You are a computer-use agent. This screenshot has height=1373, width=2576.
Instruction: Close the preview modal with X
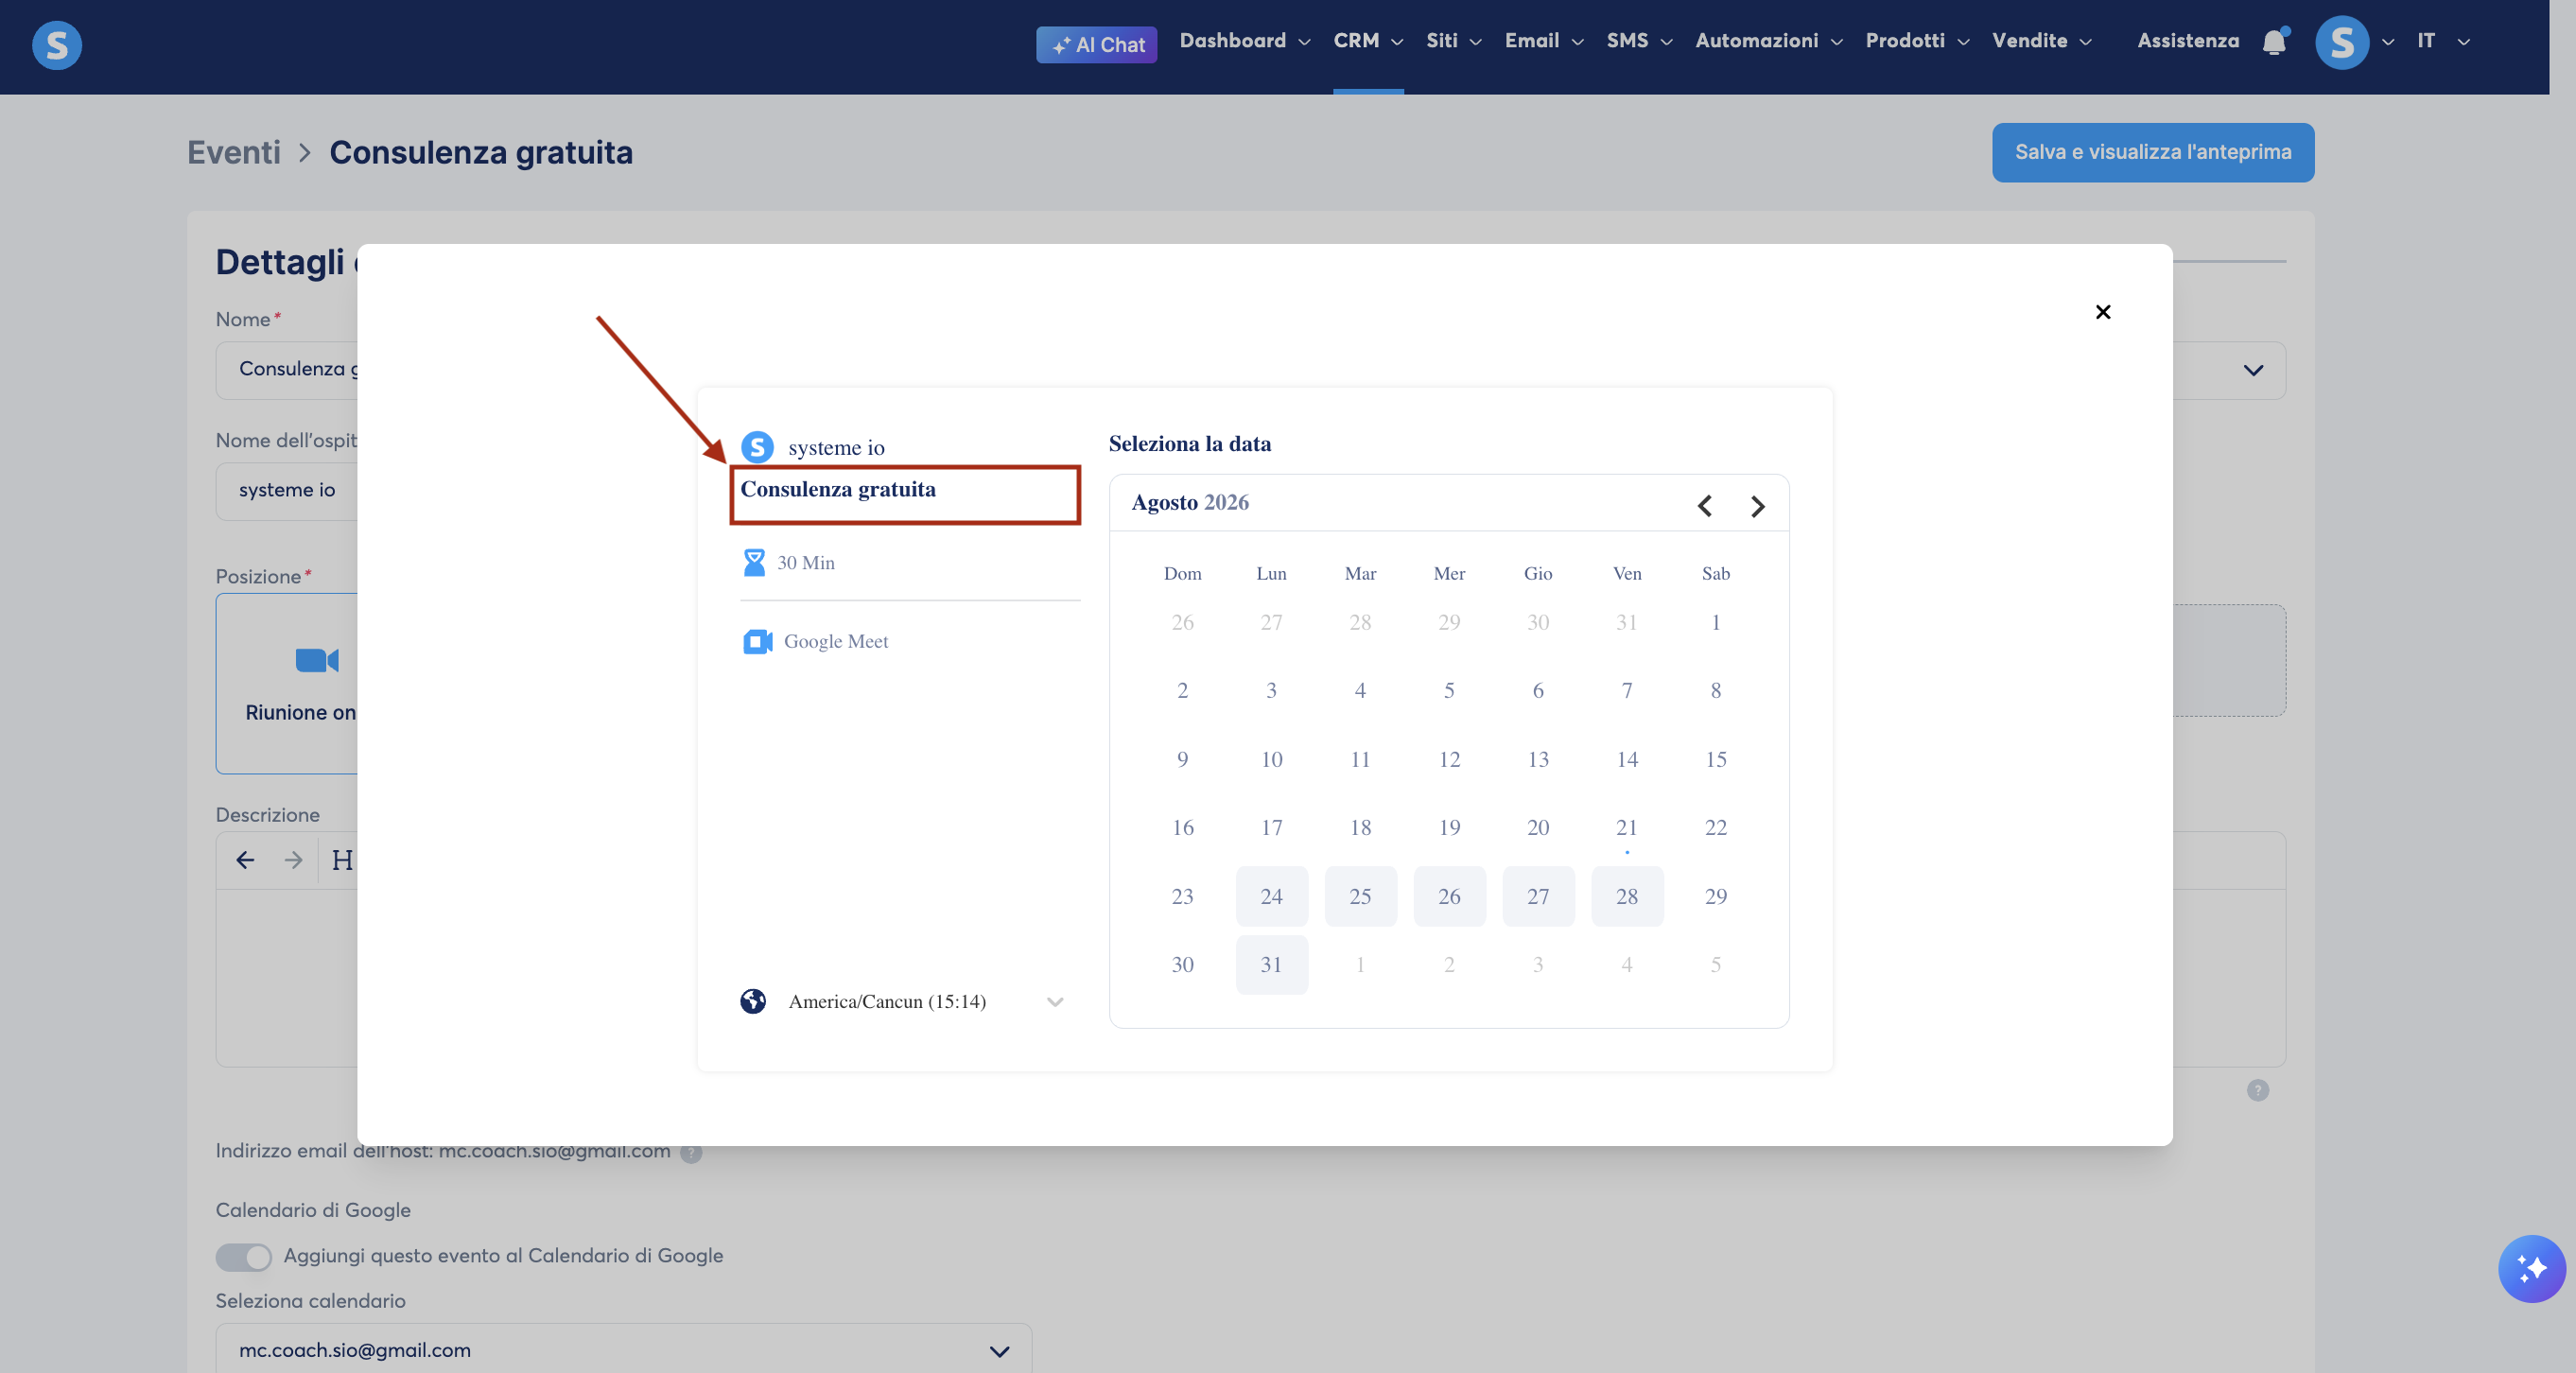pos(2102,312)
